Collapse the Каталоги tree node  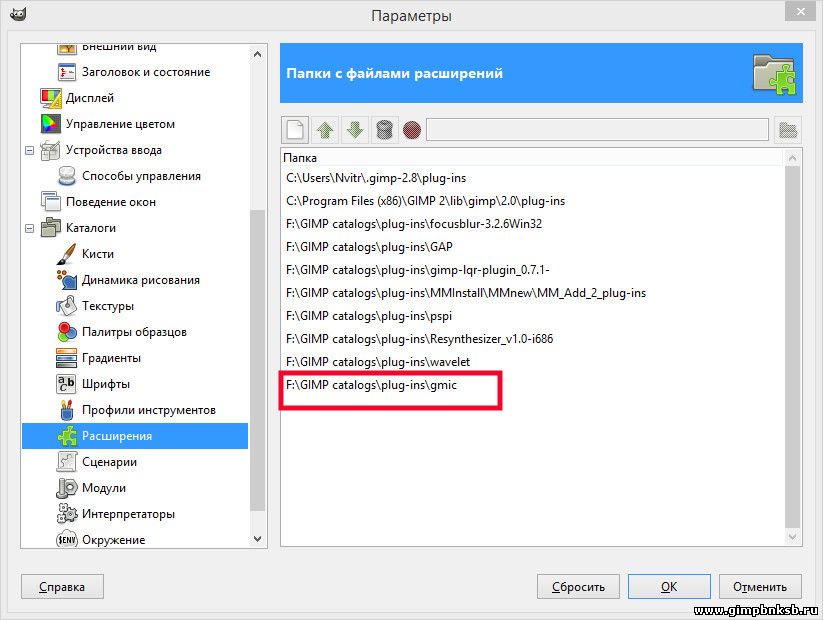(30, 228)
